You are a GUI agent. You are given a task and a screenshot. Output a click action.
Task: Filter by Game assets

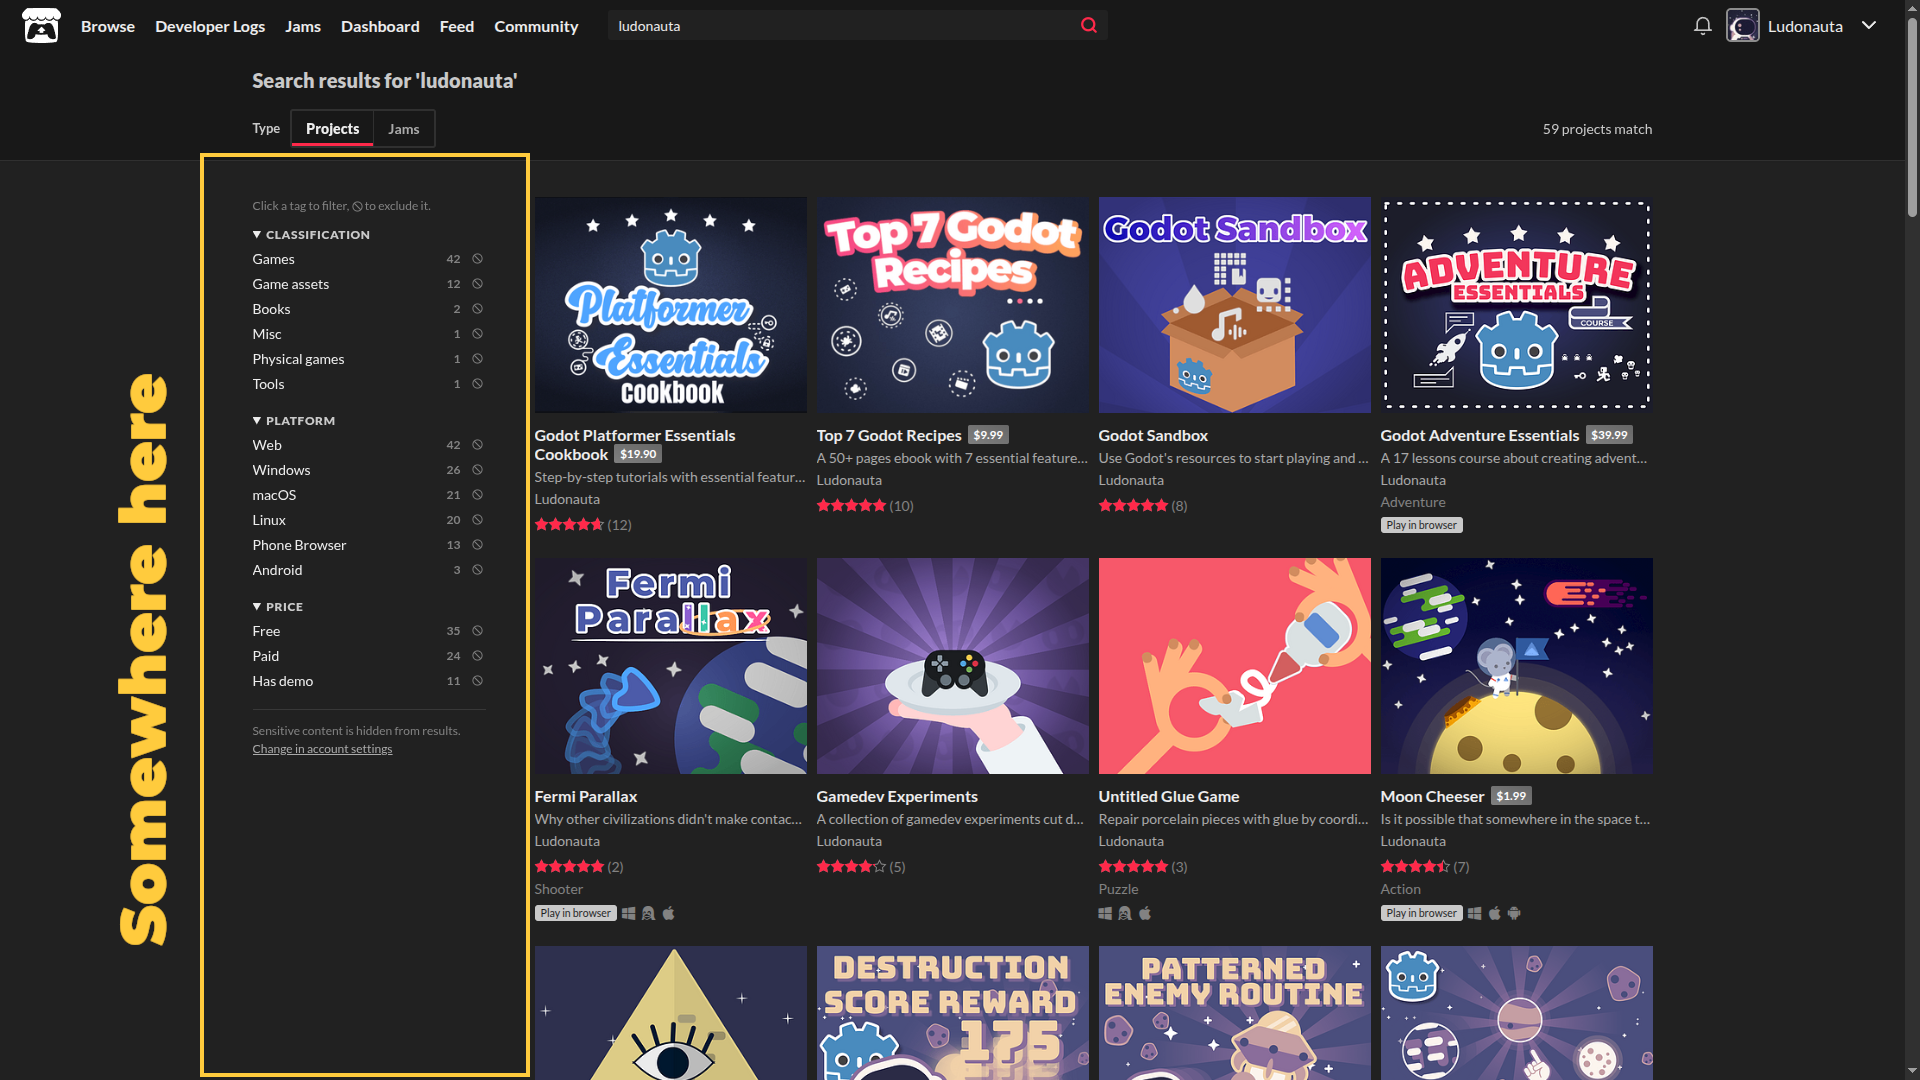(290, 284)
